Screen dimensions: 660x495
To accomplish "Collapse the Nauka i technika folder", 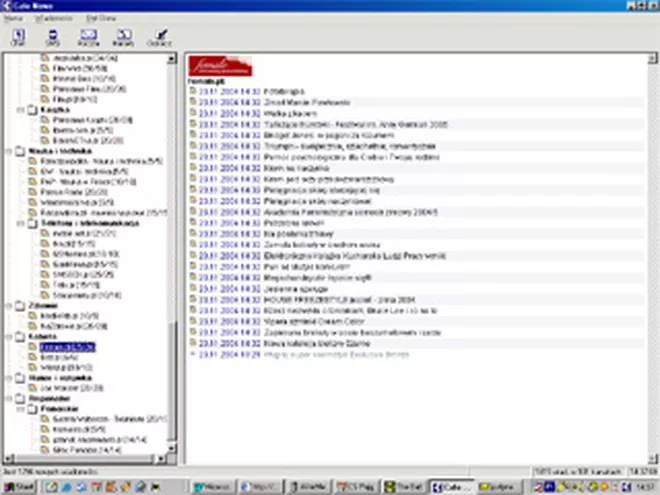I will click(8, 151).
